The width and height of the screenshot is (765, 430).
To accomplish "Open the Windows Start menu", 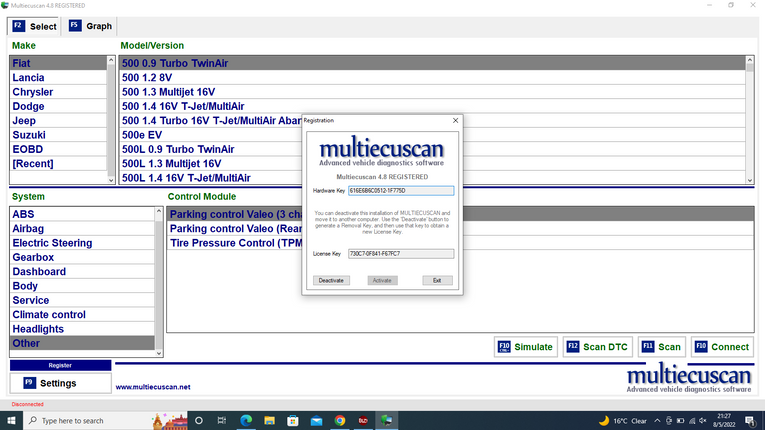I will pyautogui.click(x=11, y=420).
